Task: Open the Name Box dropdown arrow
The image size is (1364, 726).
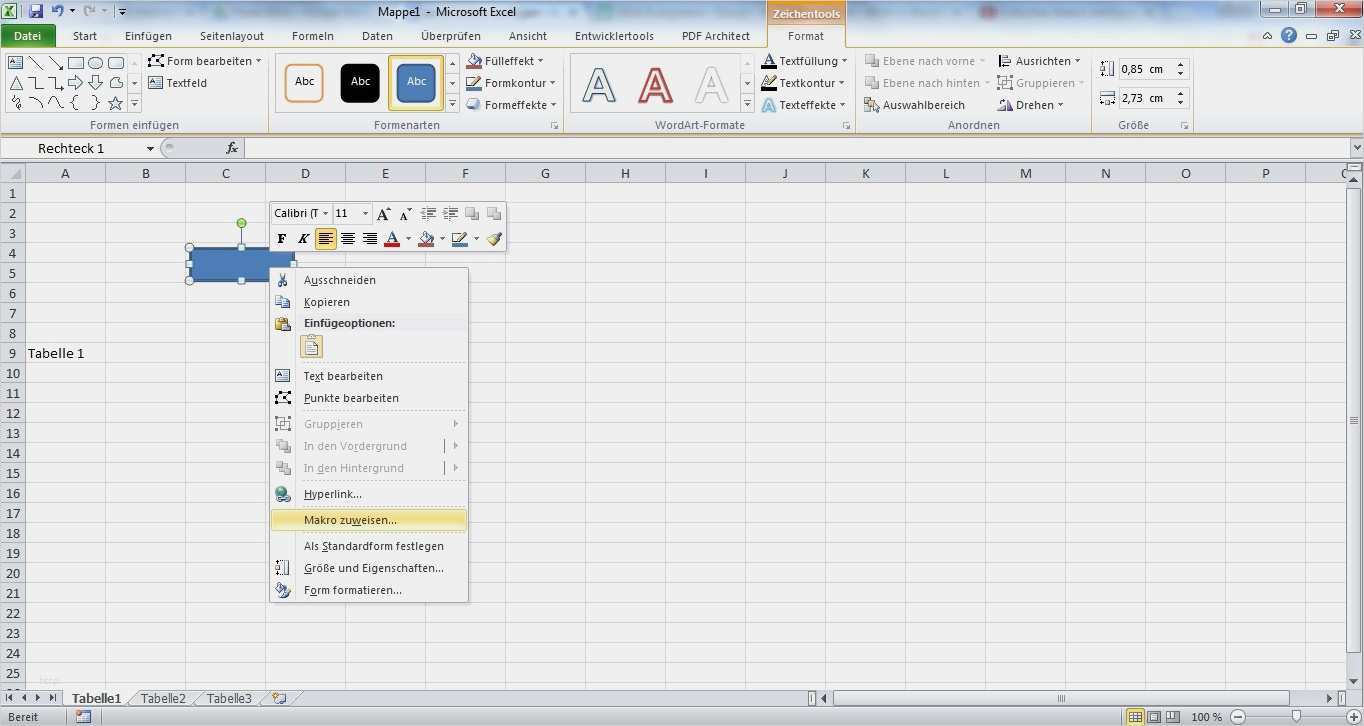Action: [150, 149]
